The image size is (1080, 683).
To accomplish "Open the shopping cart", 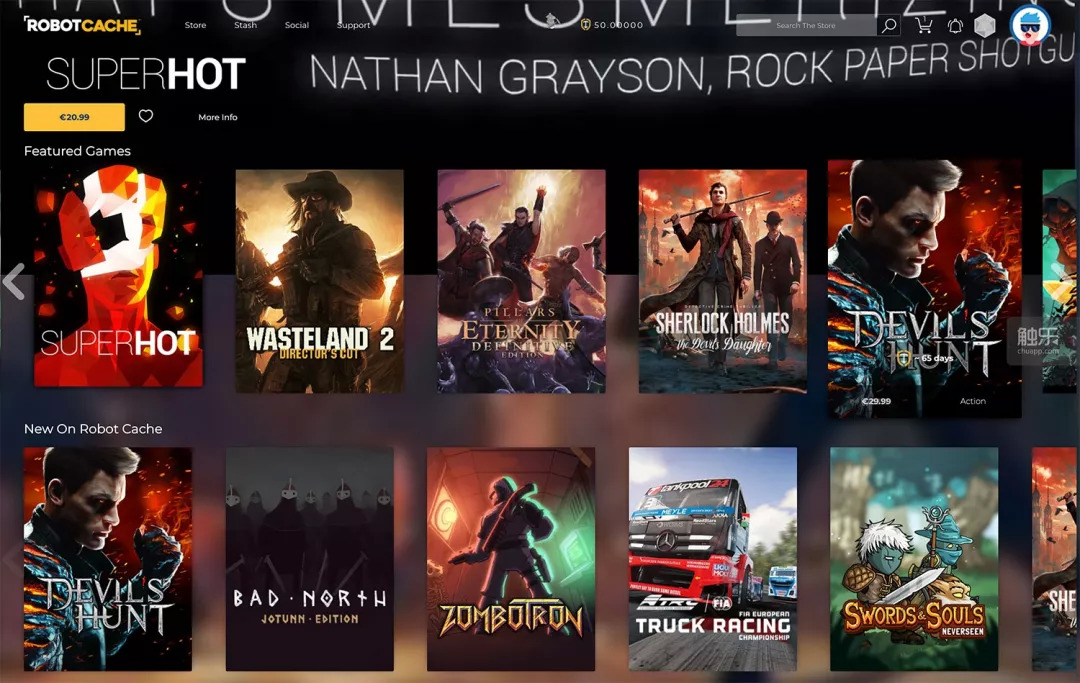I will pyautogui.click(x=924, y=25).
